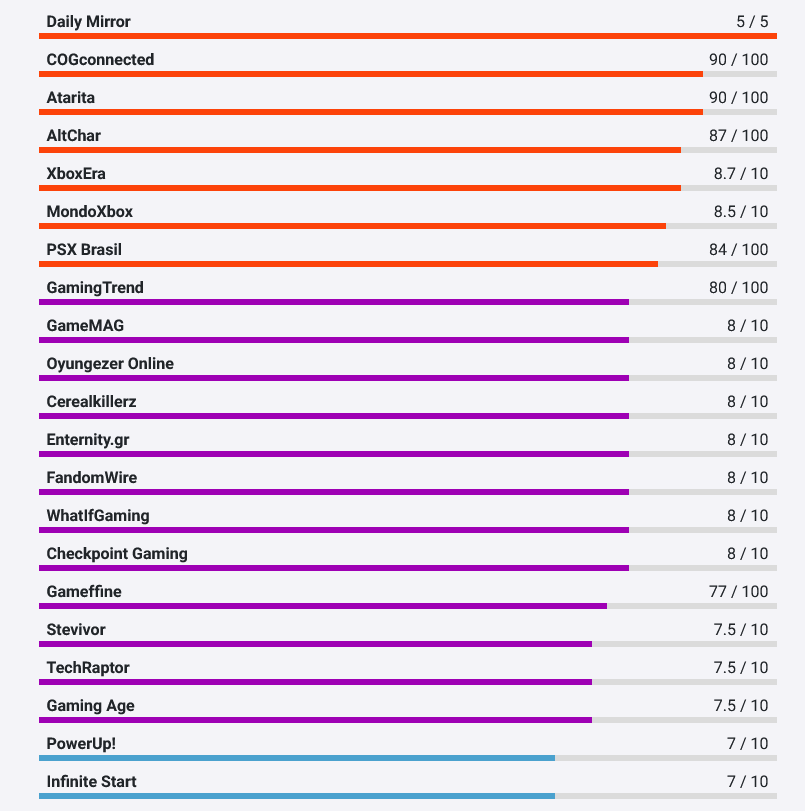Click the 77 / 100 Gameffine score

738,591
